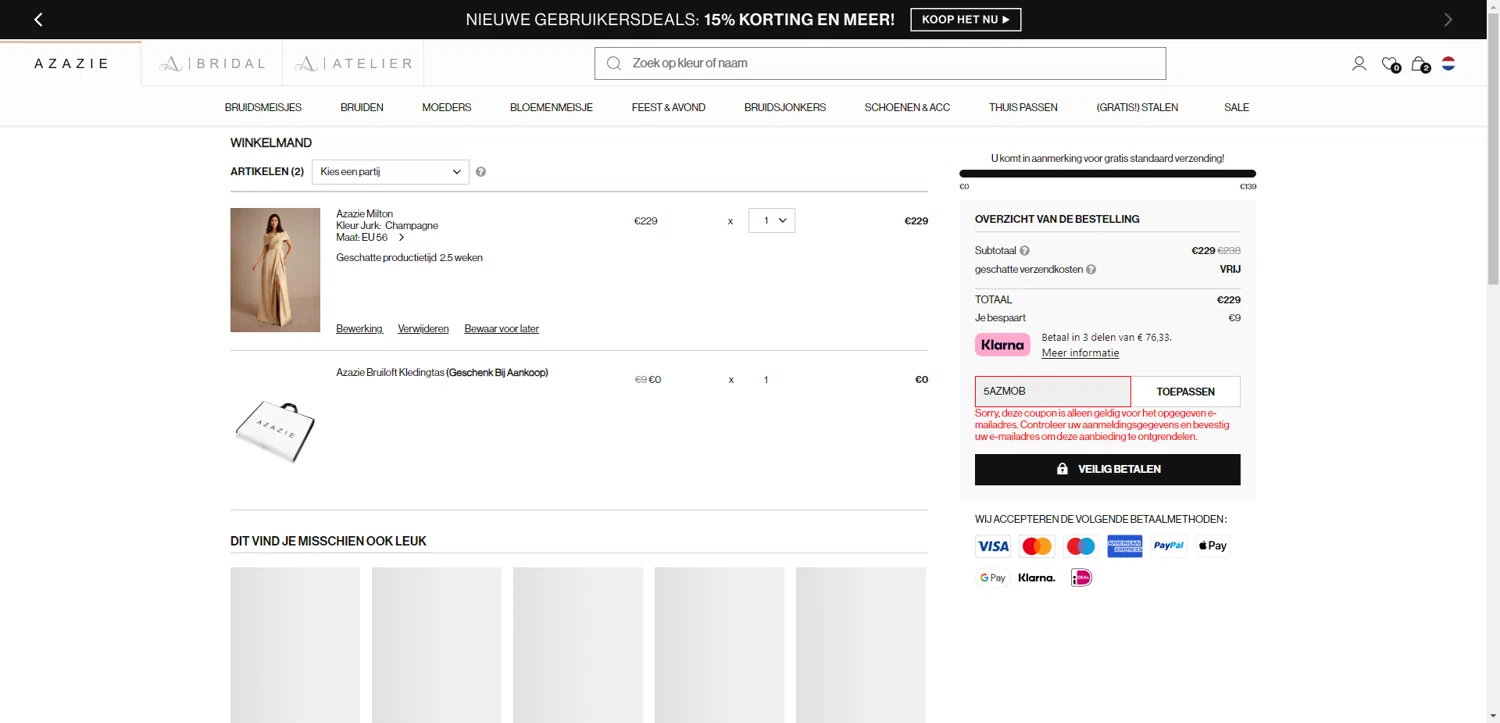Show shipping cost info question icon
Screen dimensions: 1500x723
point(1091,270)
